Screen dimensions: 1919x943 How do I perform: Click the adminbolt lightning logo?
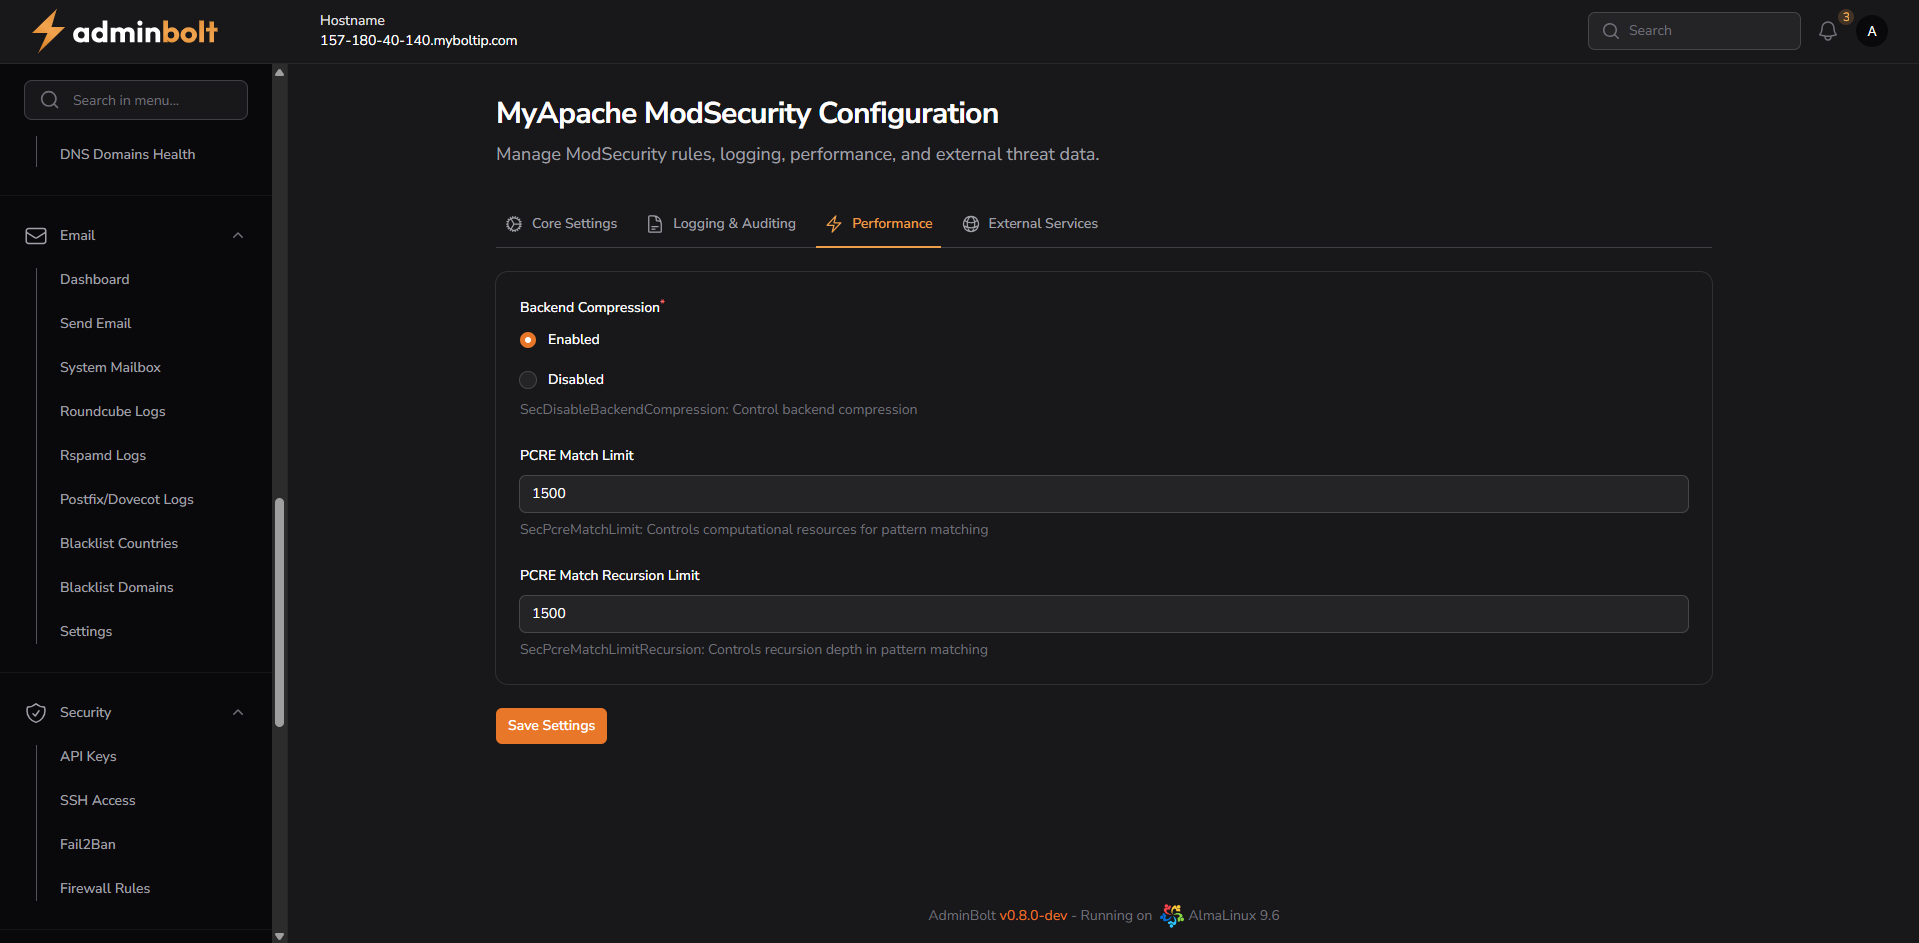[x=48, y=31]
